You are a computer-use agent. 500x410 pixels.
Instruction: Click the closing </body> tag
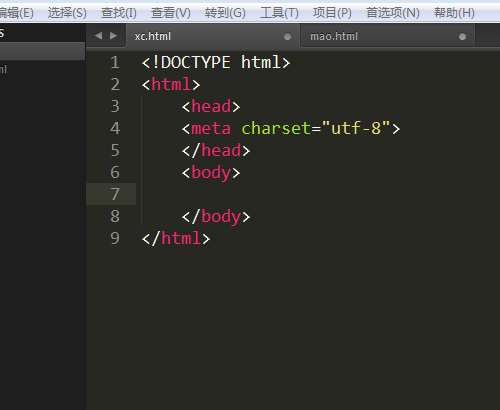coord(216,217)
